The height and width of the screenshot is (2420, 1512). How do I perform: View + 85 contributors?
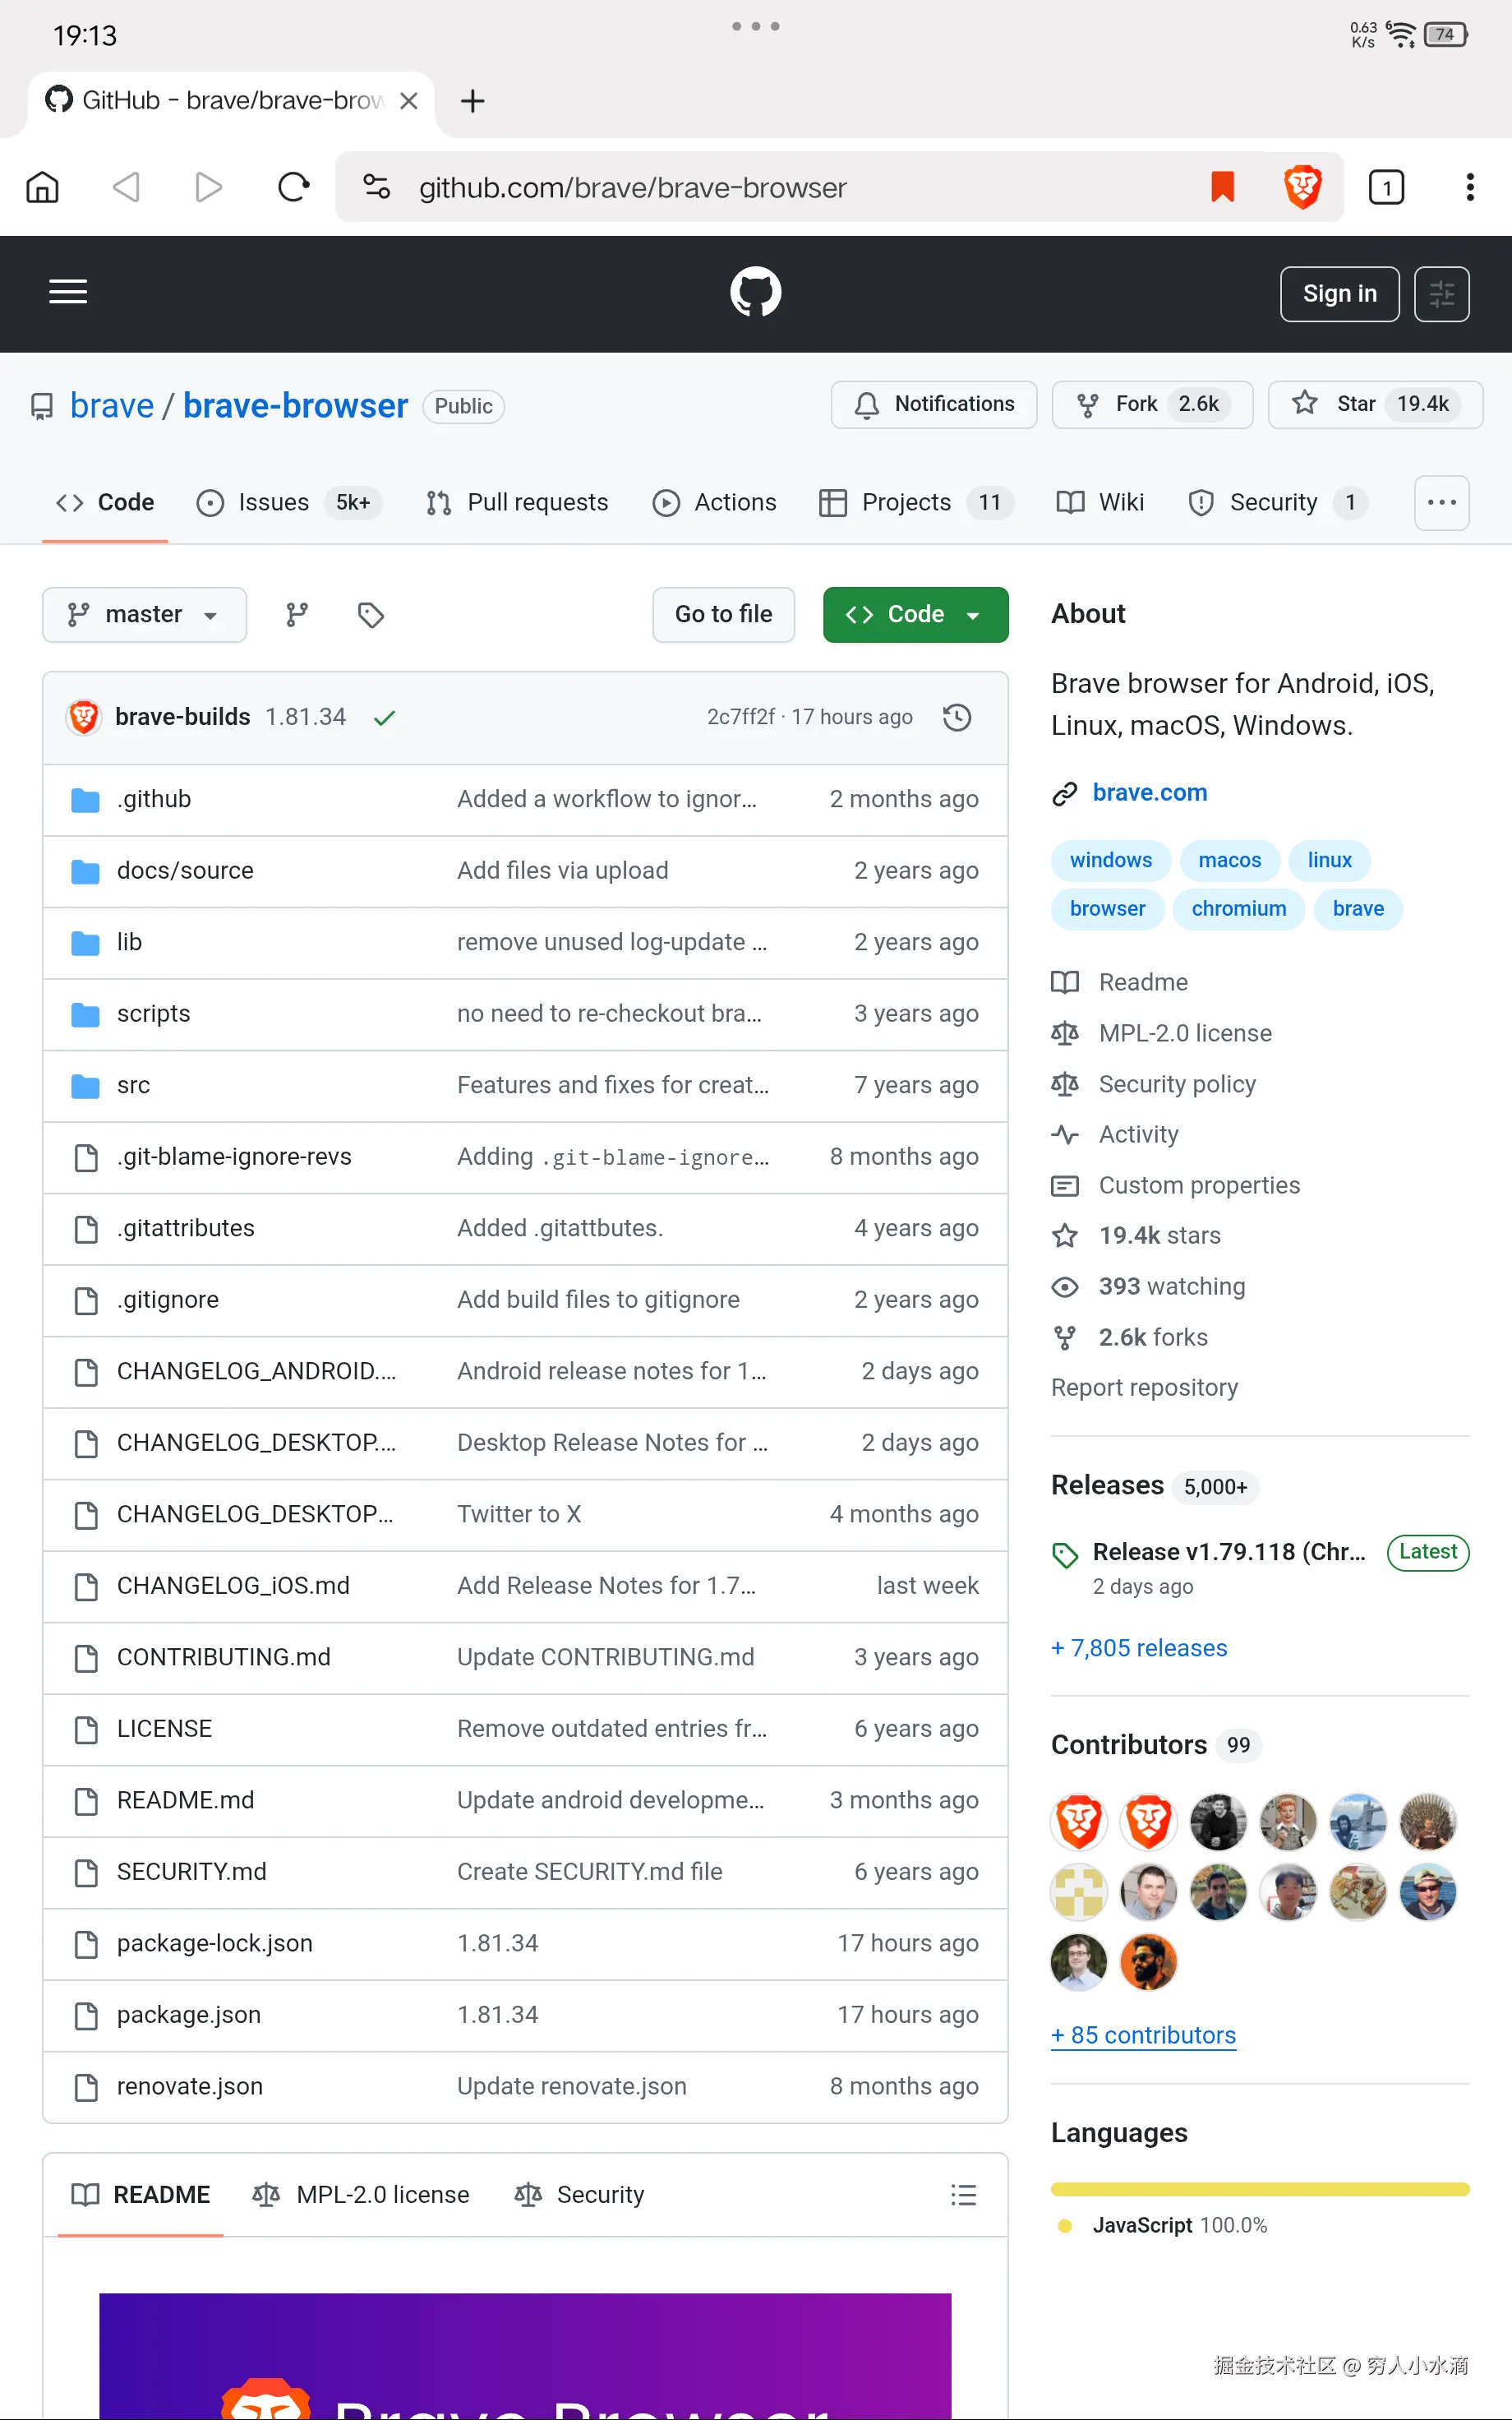[1143, 2035]
